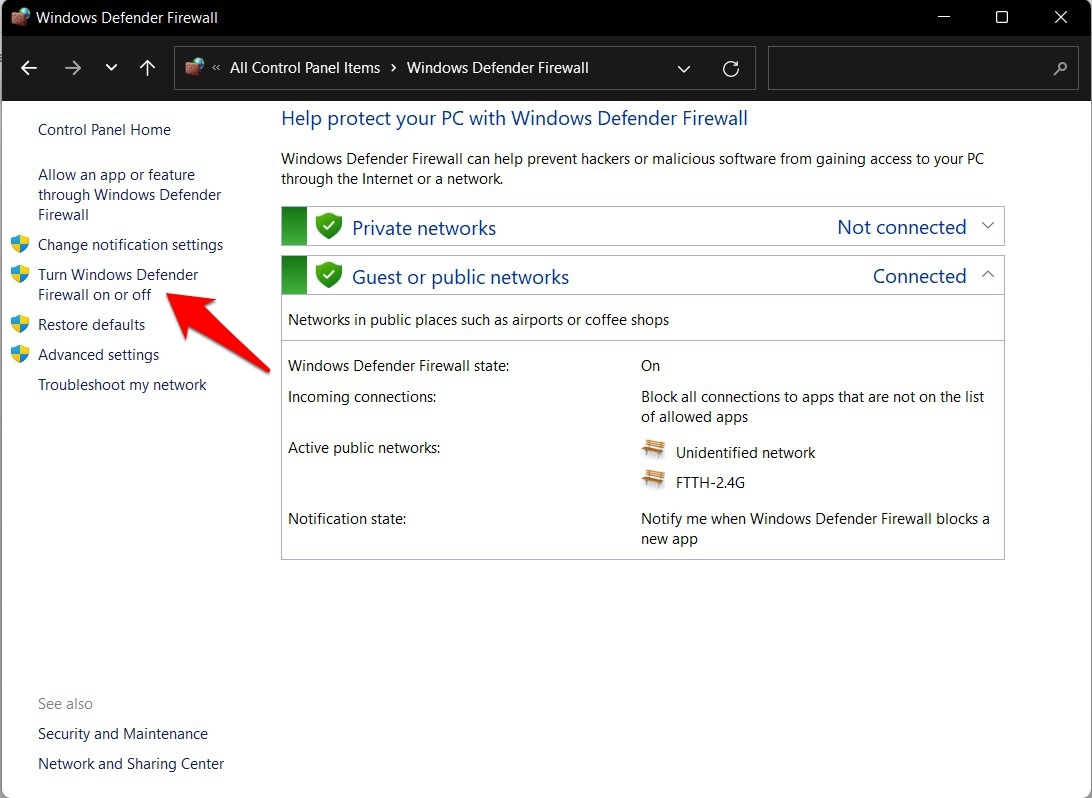The height and width of the screenshot is (798, 1092).
Task: Click the Forward navigation arrow
Action: [x=72, y=68]
